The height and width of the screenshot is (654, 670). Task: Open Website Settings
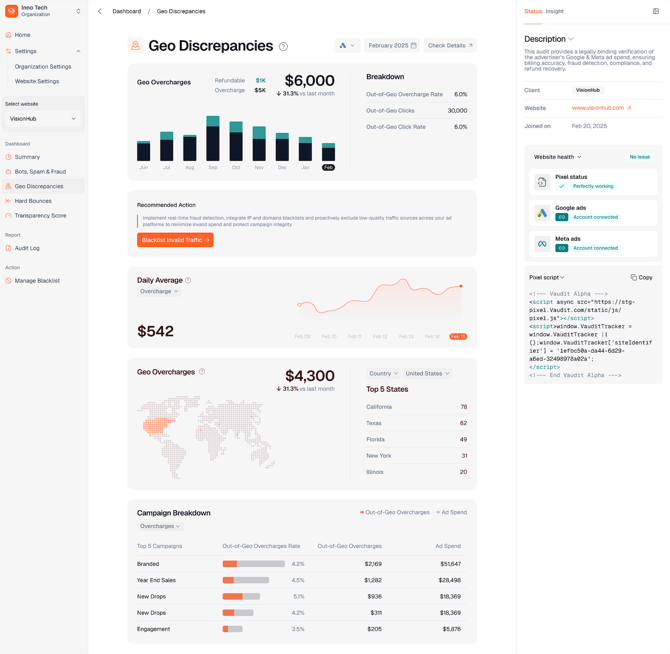click(x=37, y=81)
